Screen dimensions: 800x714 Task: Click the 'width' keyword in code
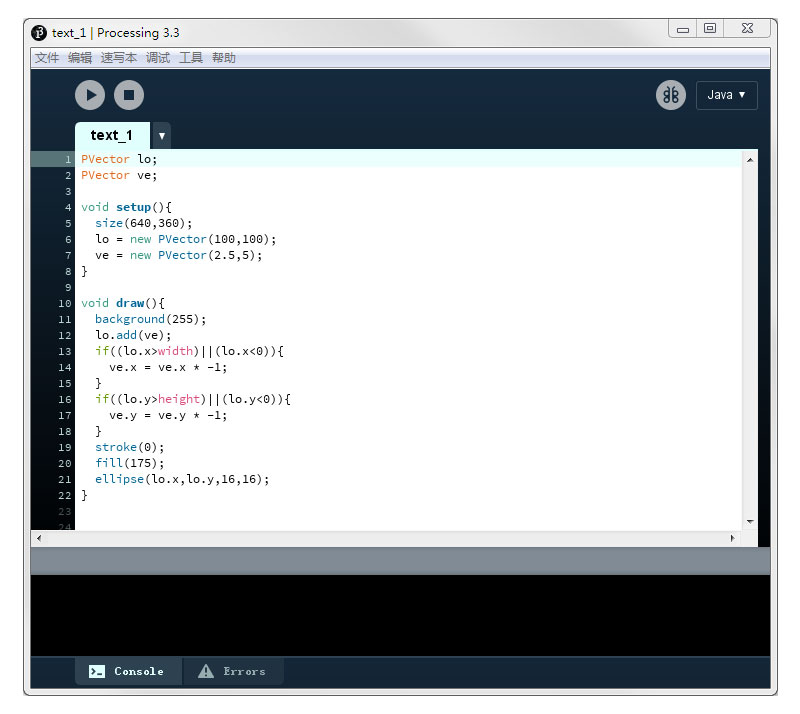click(175, 351)
